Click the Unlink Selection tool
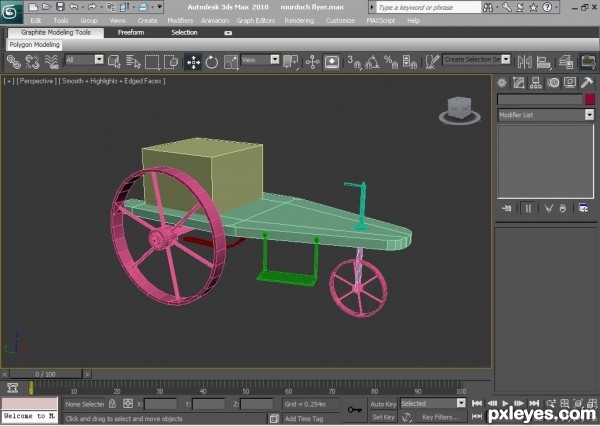 (33, 61)
